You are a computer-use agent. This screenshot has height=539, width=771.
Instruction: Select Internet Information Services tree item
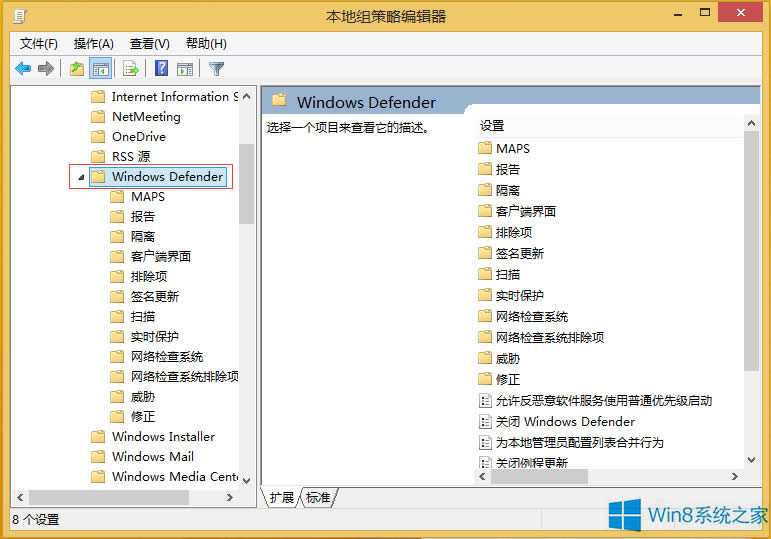(175, 97)
